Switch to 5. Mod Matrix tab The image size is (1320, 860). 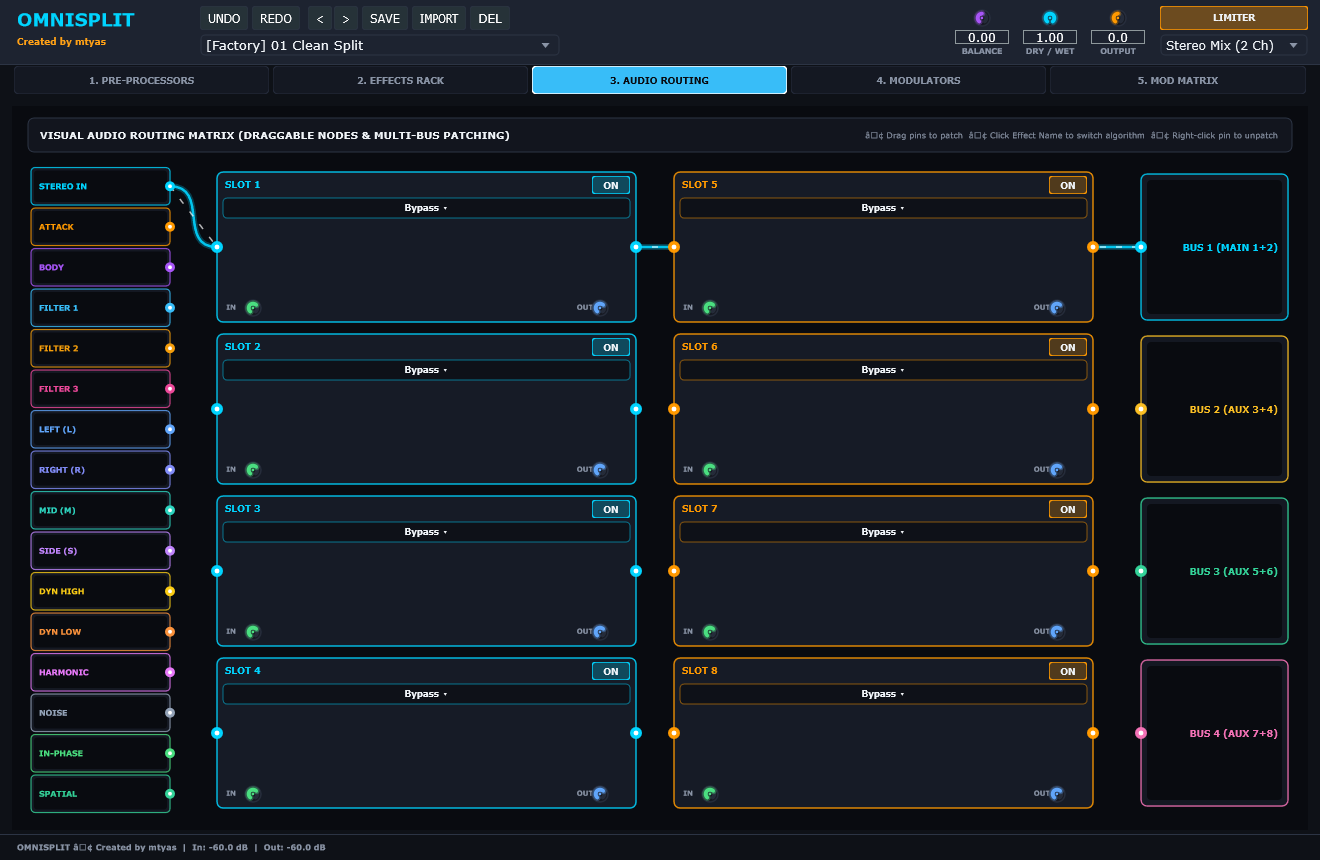[1177, 80]
